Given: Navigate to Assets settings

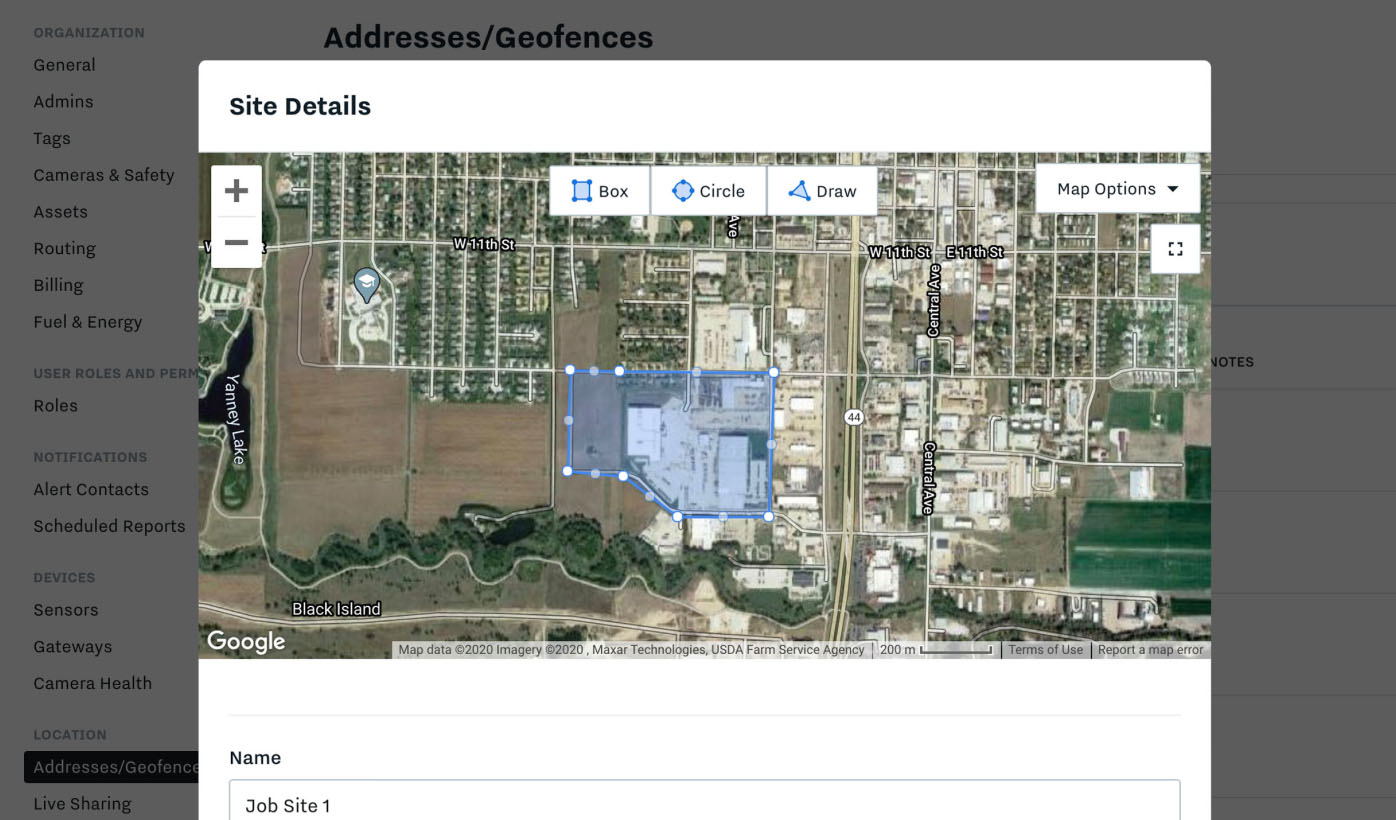Looking at the screenshot, I should [60, 212].
